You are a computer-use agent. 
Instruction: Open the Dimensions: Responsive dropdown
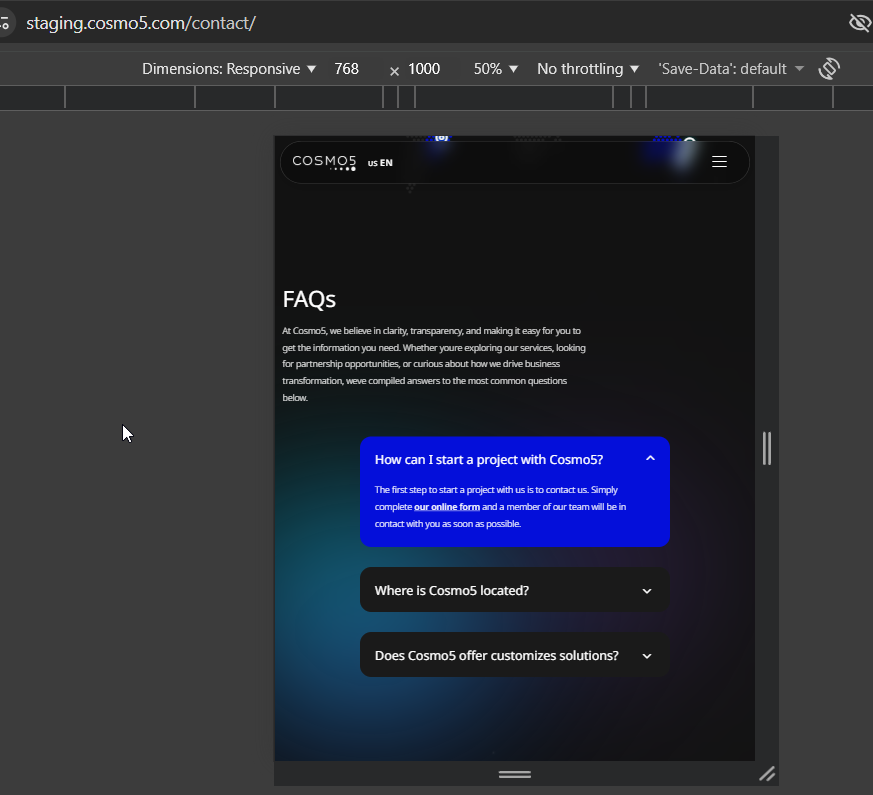(229, 68)
